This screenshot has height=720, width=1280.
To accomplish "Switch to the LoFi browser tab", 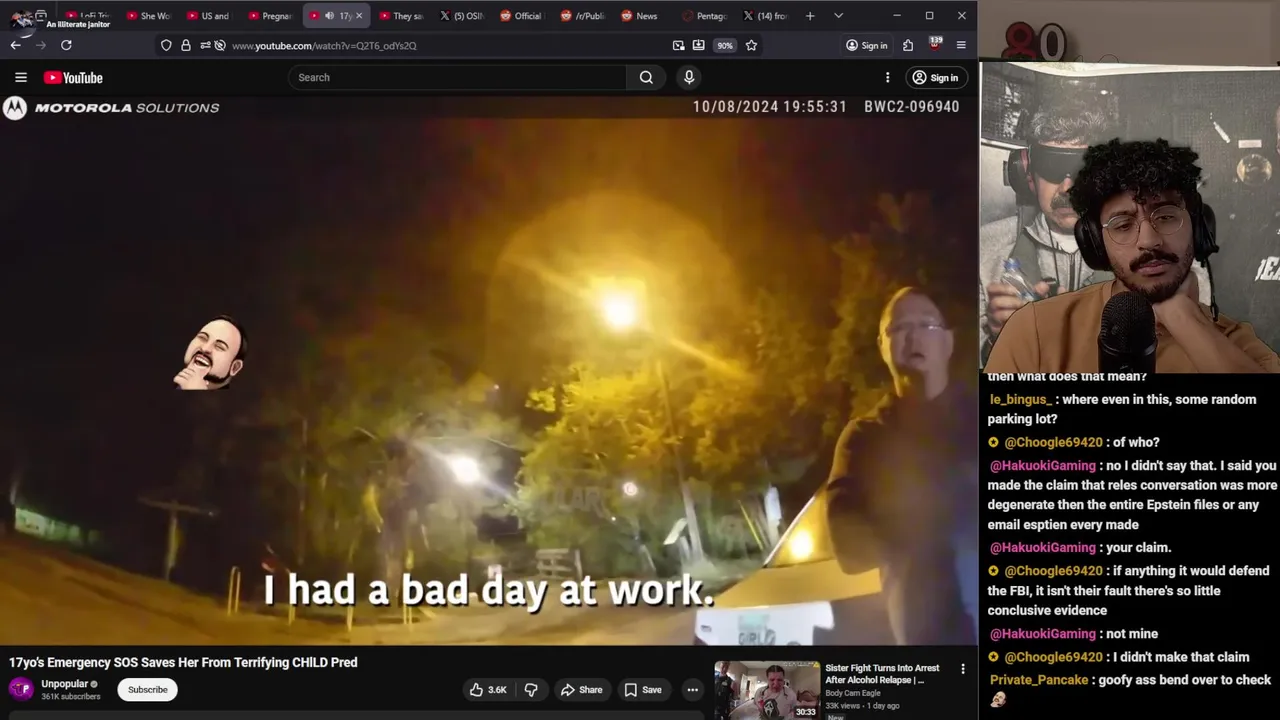I will (x=88, y=16).
